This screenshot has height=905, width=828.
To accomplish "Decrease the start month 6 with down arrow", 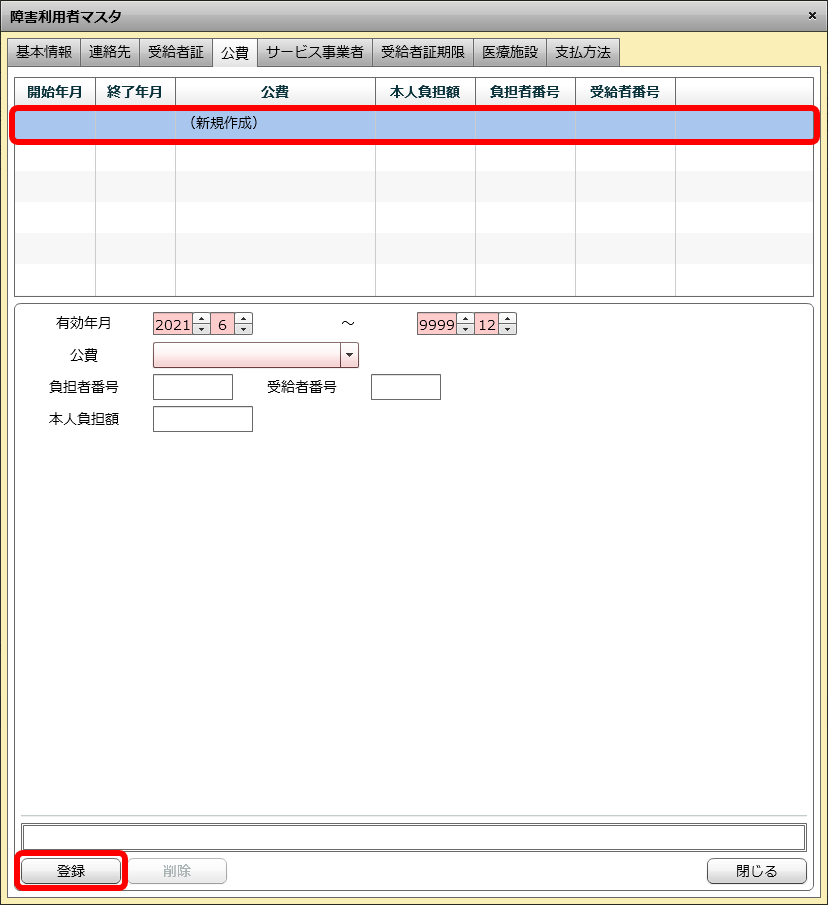I will point(243,330).
